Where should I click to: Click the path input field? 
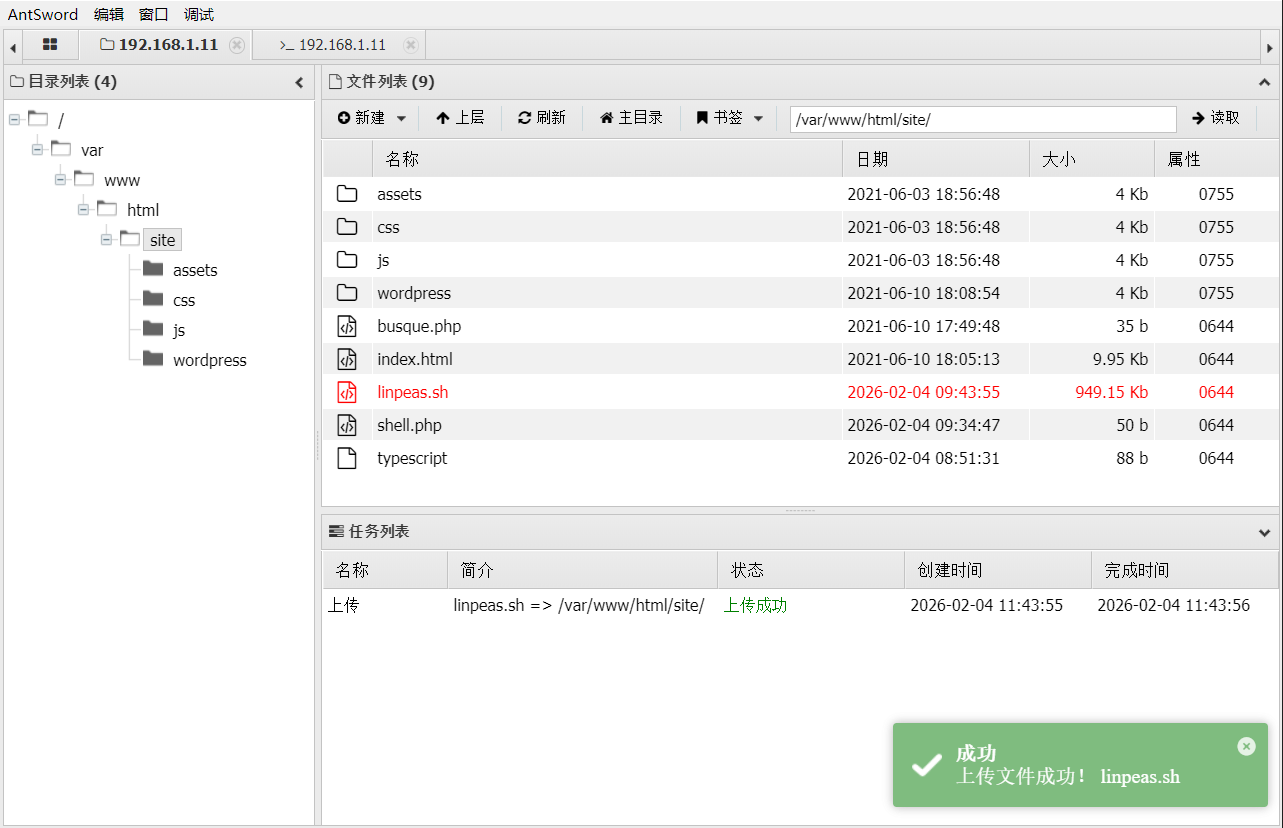pyautogui.click(x=982, y=119)
